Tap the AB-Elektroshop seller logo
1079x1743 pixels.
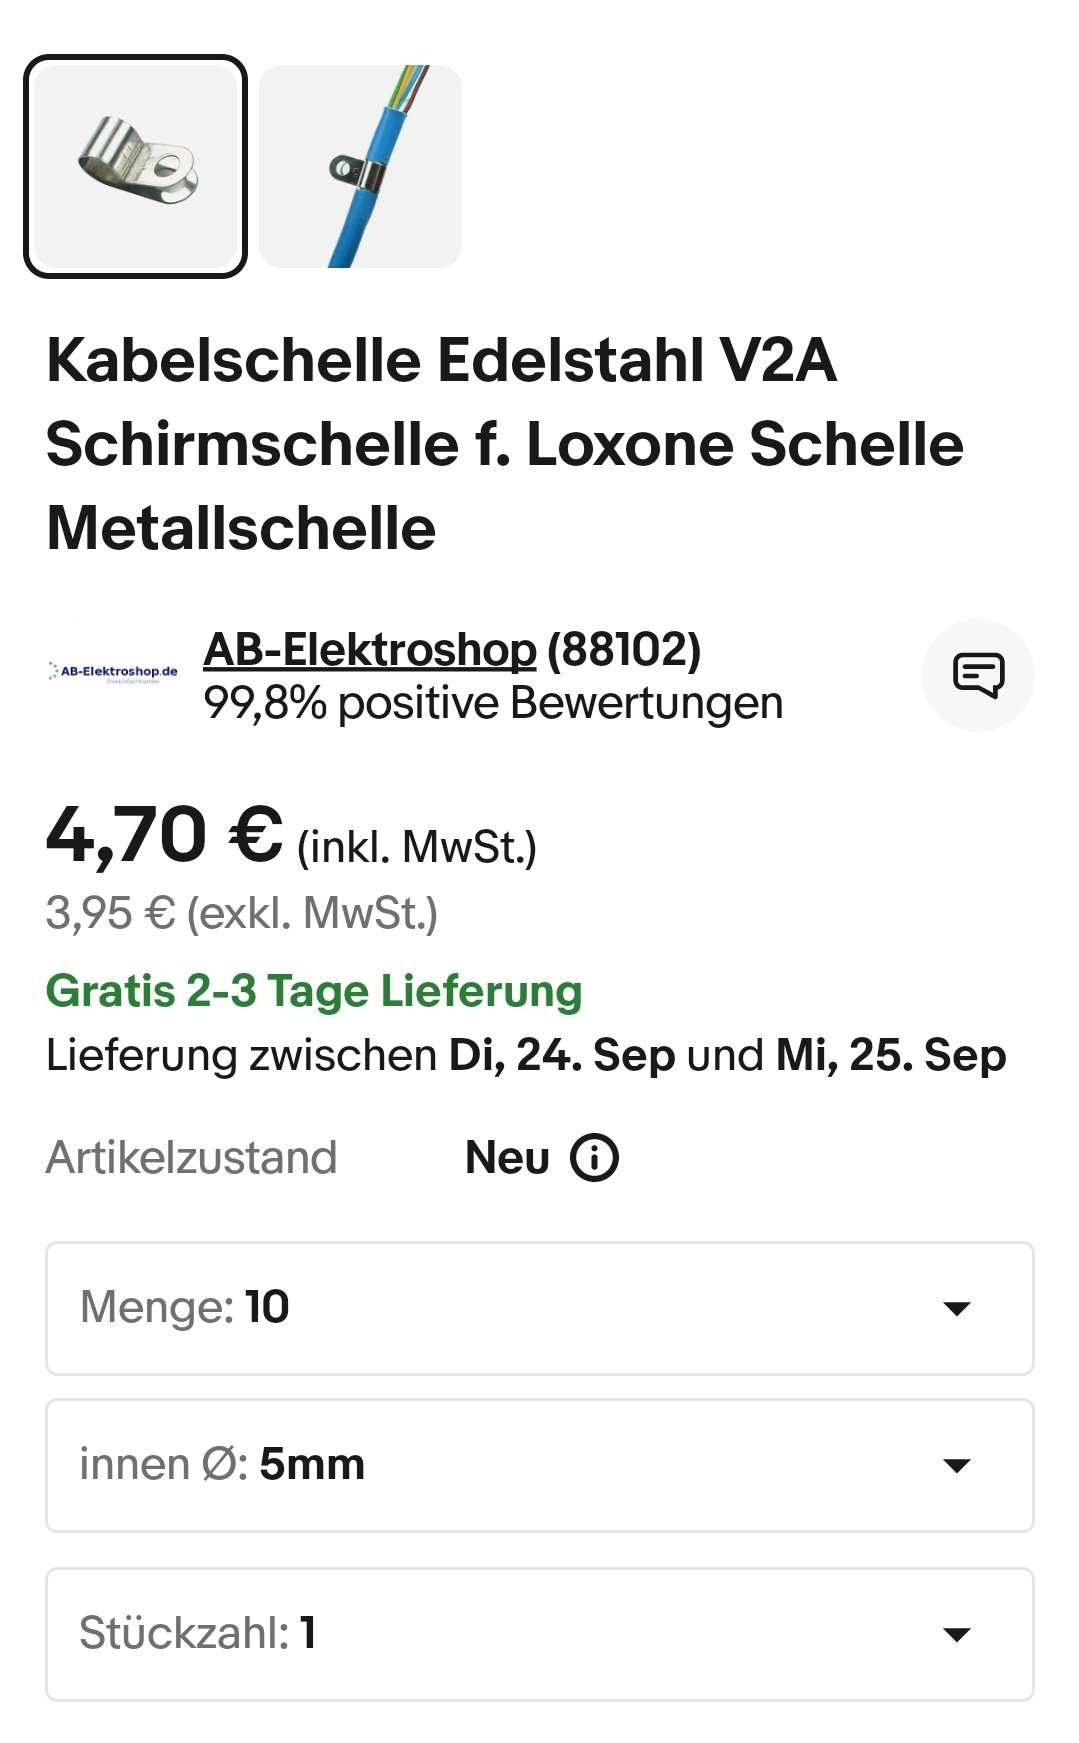click(x=113, y=672)
